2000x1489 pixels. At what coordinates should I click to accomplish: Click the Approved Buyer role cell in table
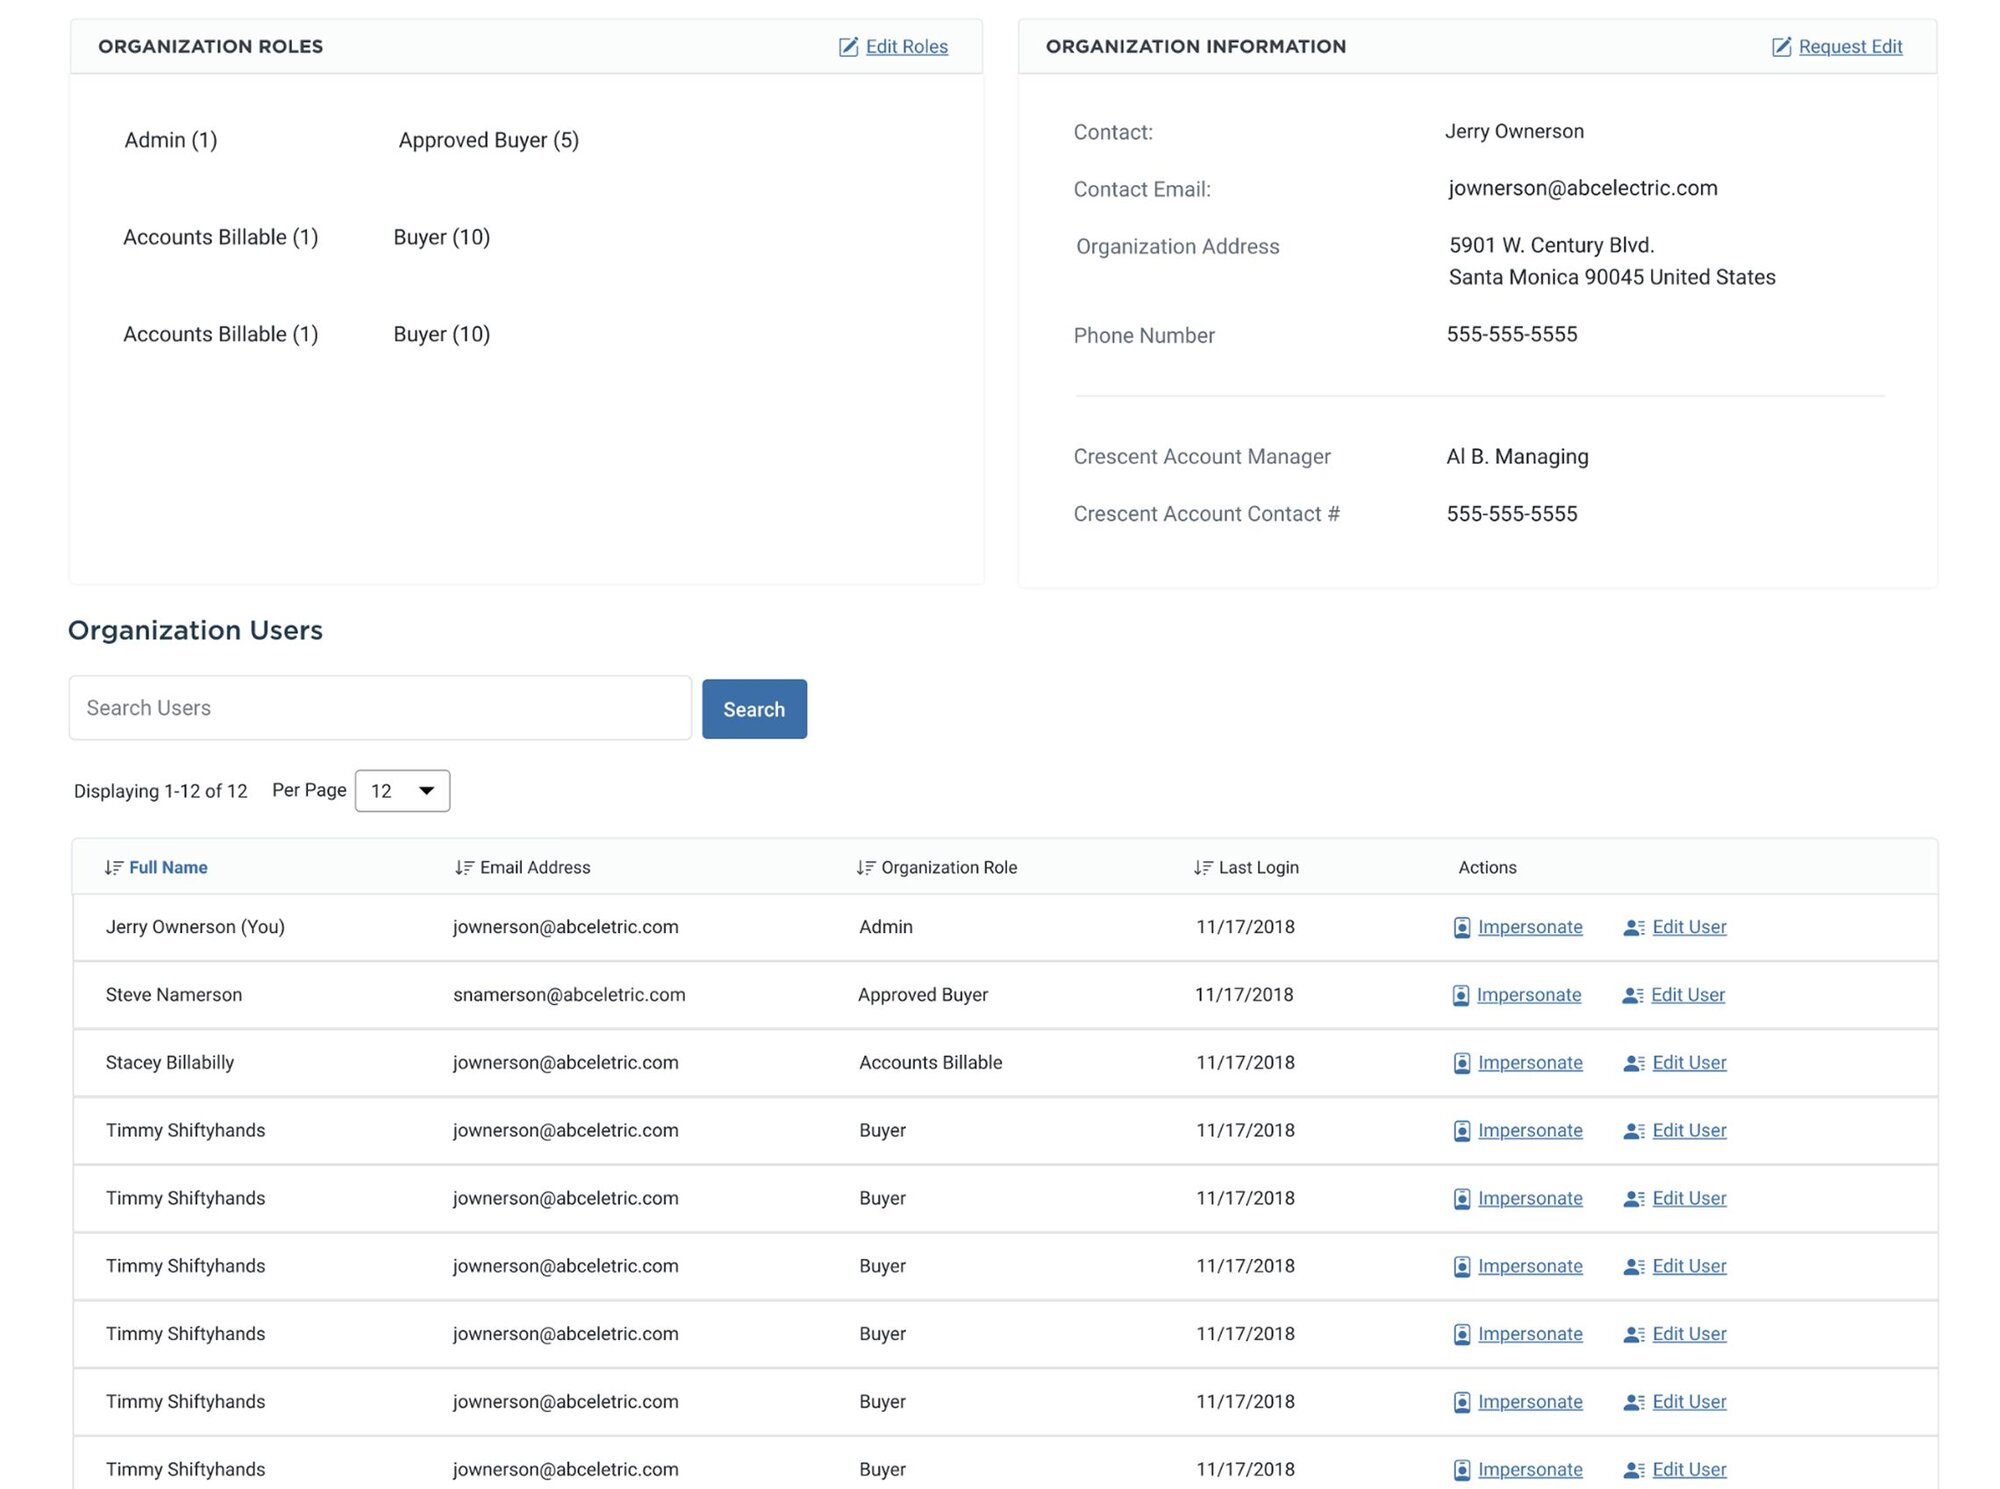[923, 995]
